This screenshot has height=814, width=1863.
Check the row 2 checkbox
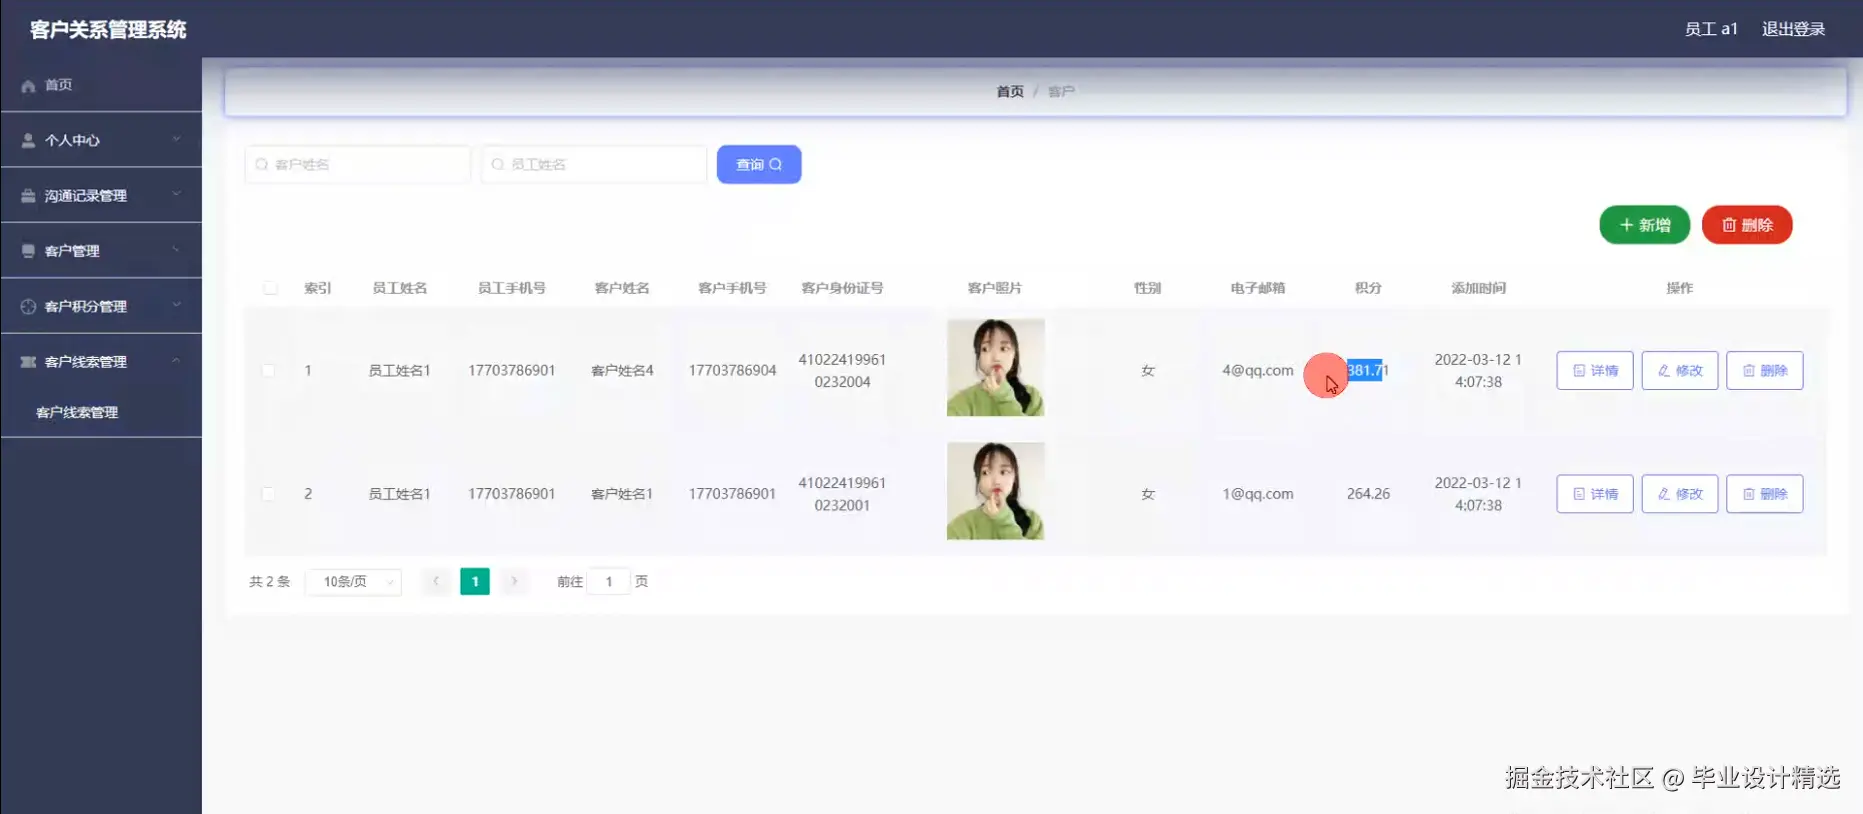tap(268, 494)
